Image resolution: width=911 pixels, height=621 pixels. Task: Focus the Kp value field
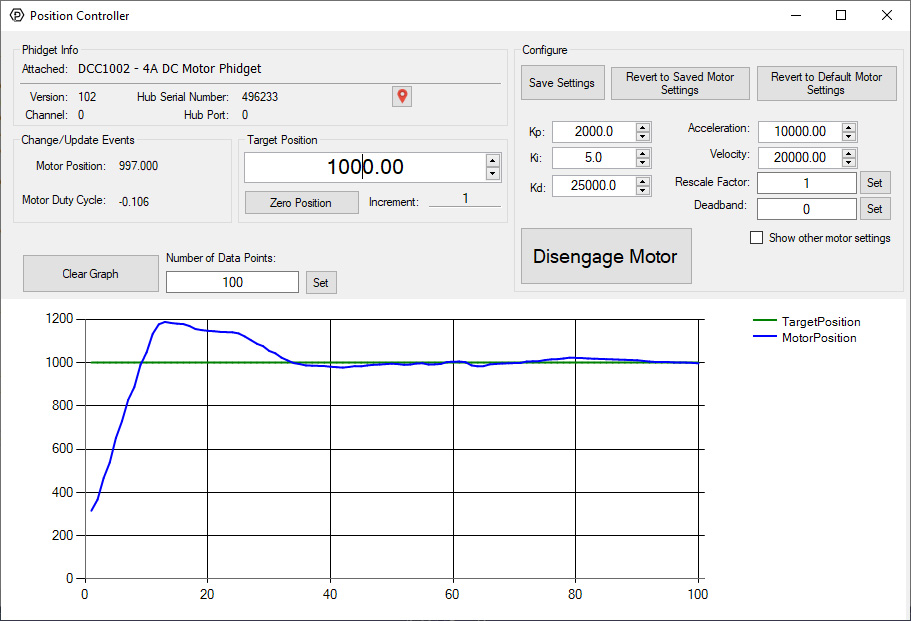pyautogui.click(x=594, y=132)
